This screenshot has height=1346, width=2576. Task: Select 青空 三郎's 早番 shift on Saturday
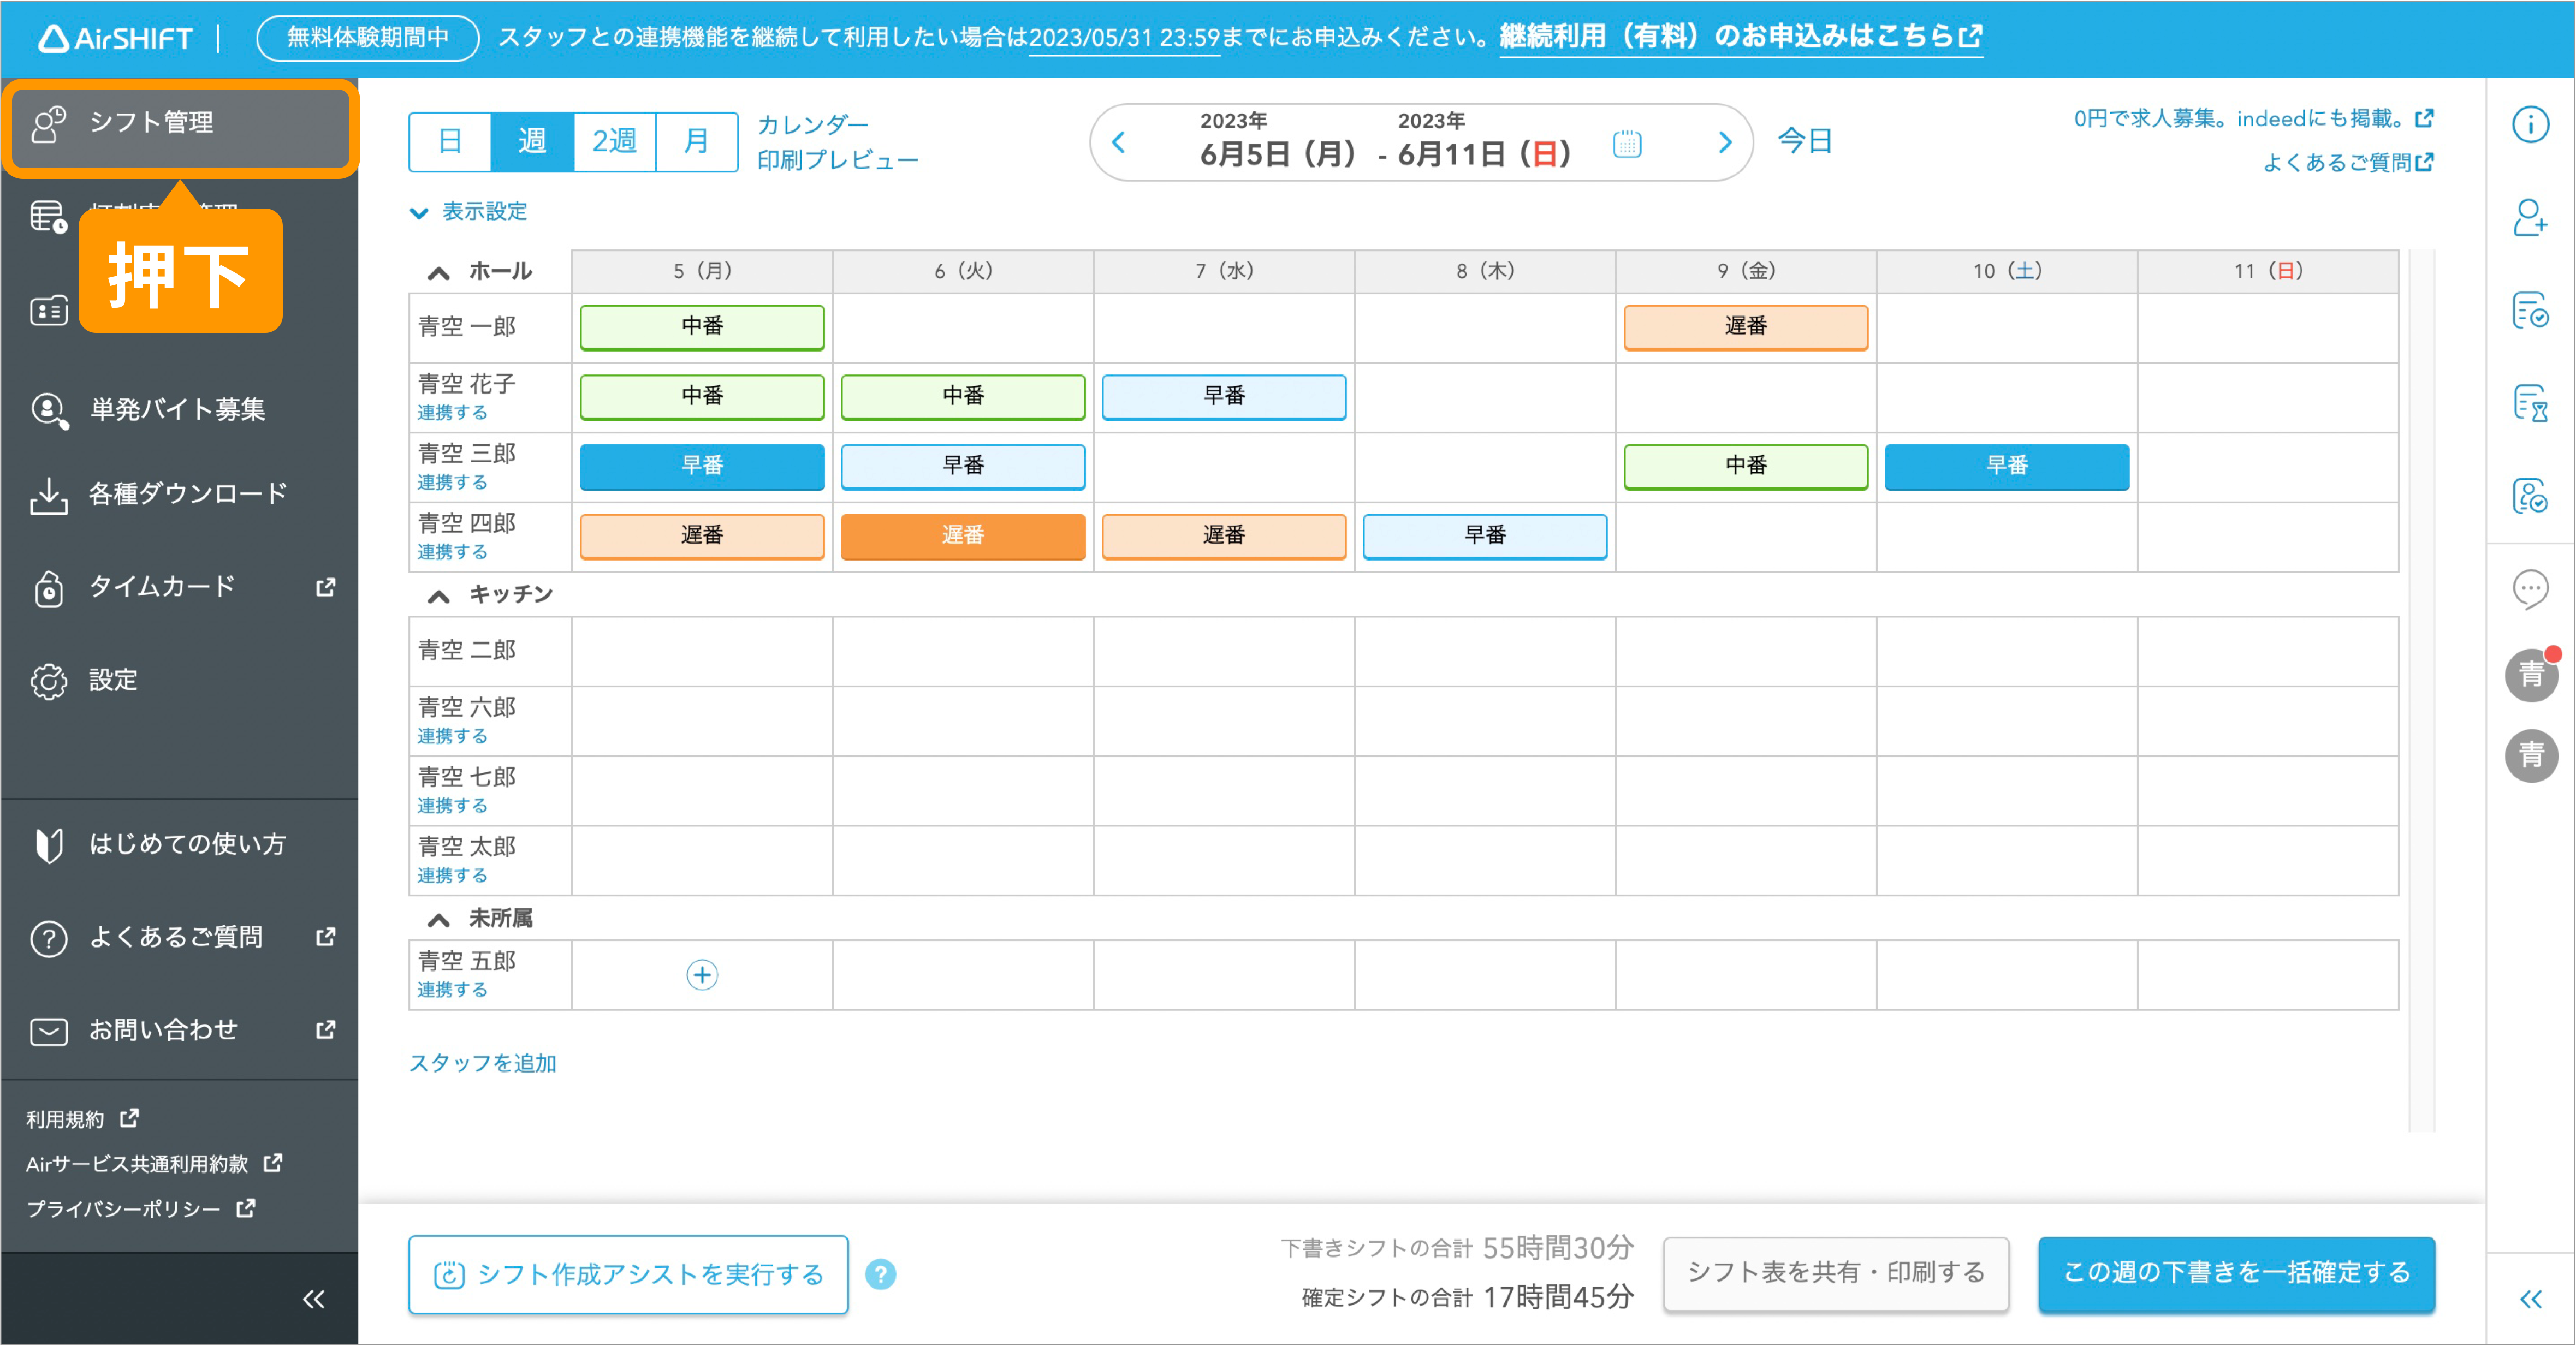(x=2007, y=466)
